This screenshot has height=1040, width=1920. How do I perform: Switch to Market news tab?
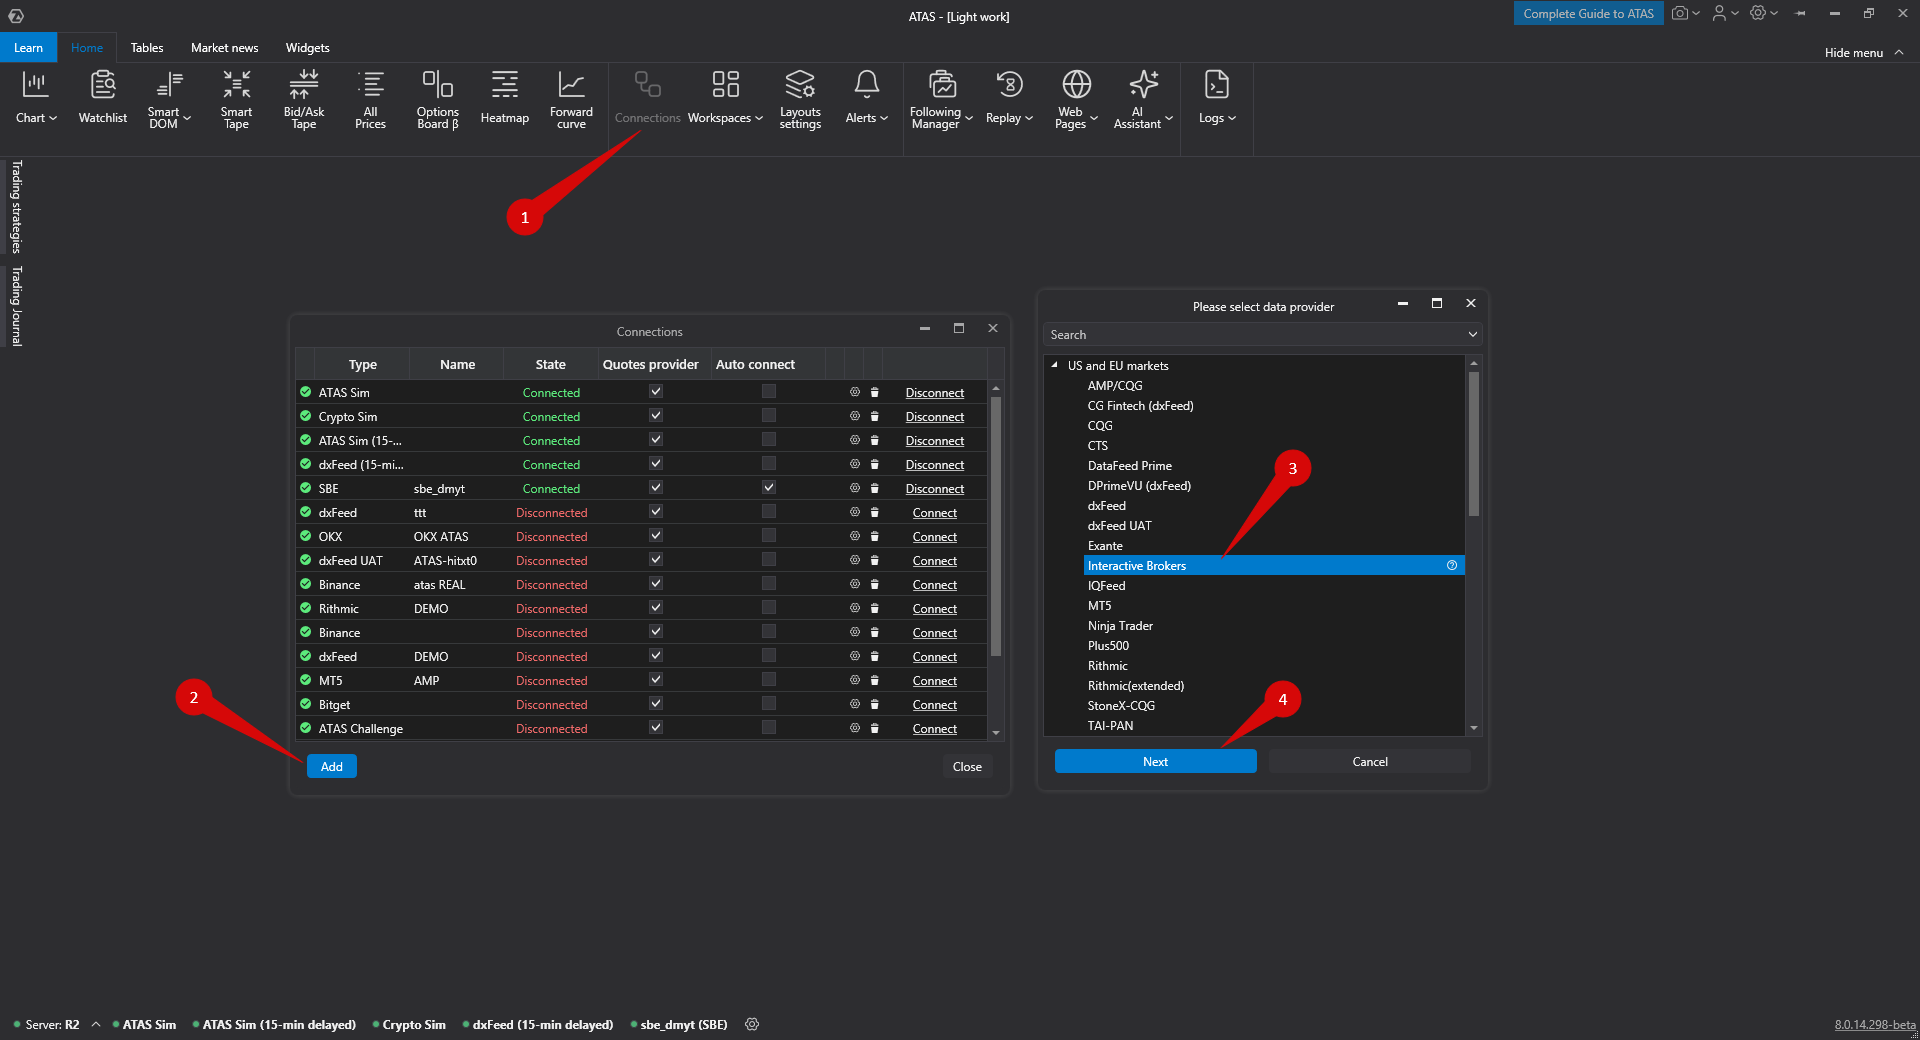pos(225,48)
